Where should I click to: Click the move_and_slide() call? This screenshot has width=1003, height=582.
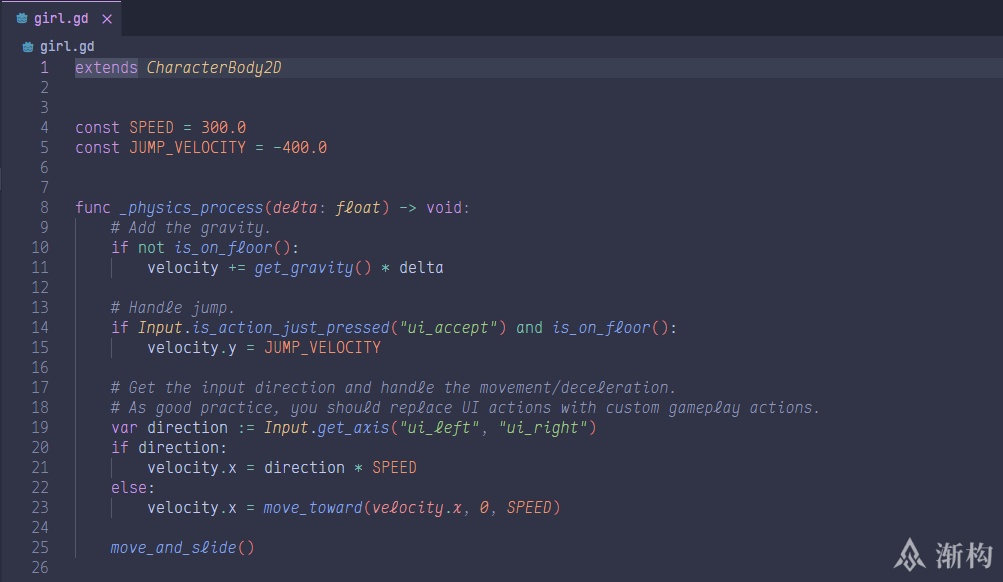182,548
